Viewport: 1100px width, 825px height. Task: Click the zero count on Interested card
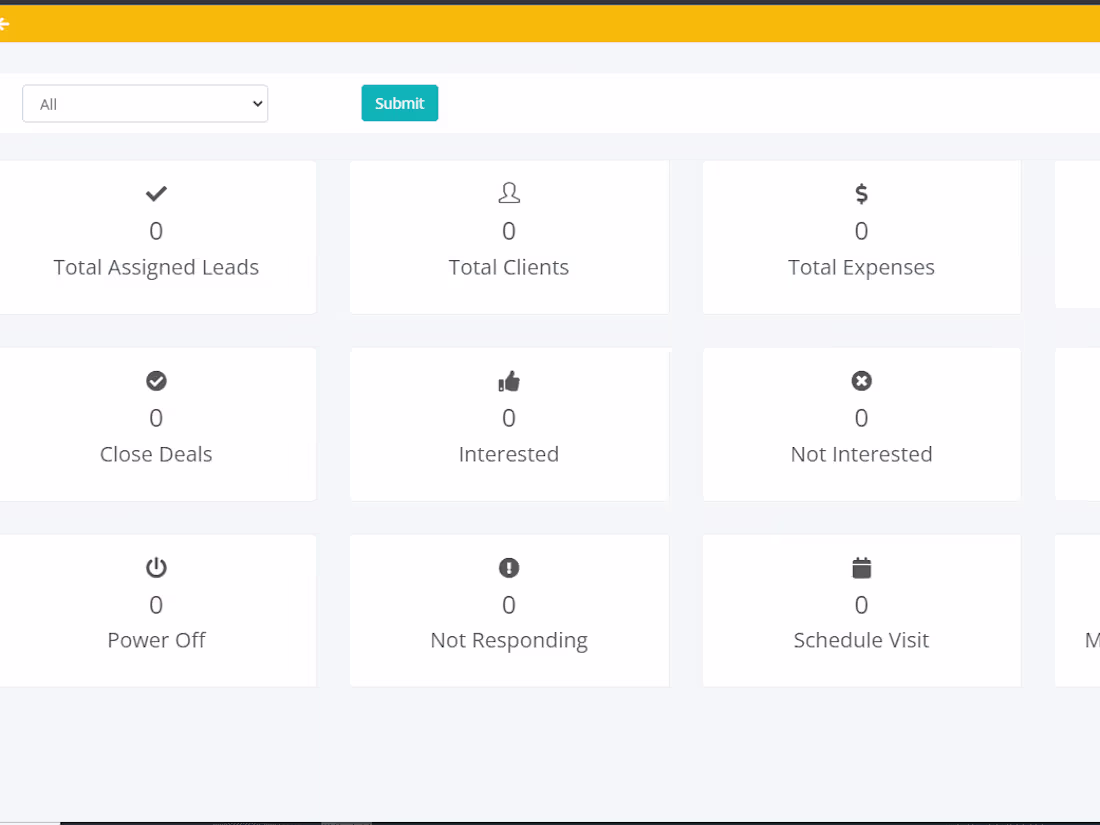tap(509, 417)
